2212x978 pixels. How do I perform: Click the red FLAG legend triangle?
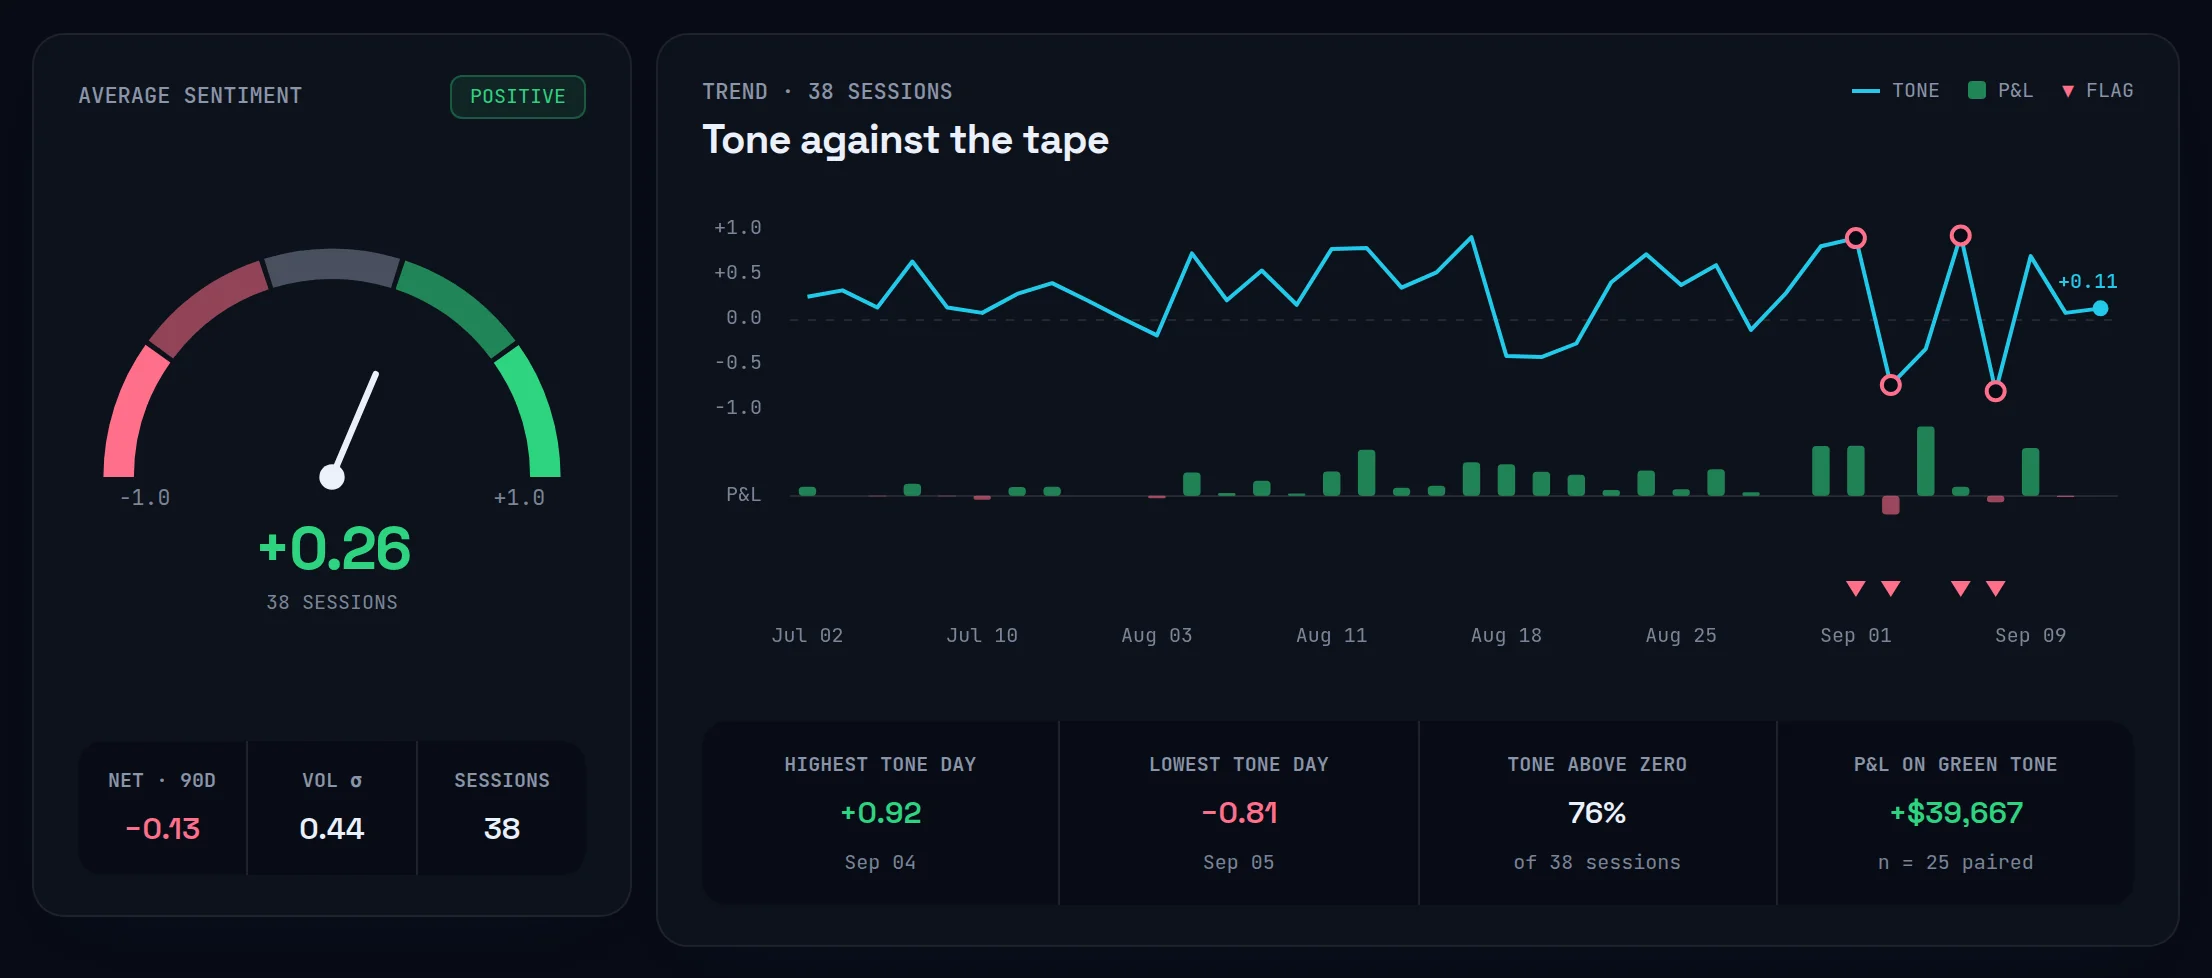click(2067, 91)
